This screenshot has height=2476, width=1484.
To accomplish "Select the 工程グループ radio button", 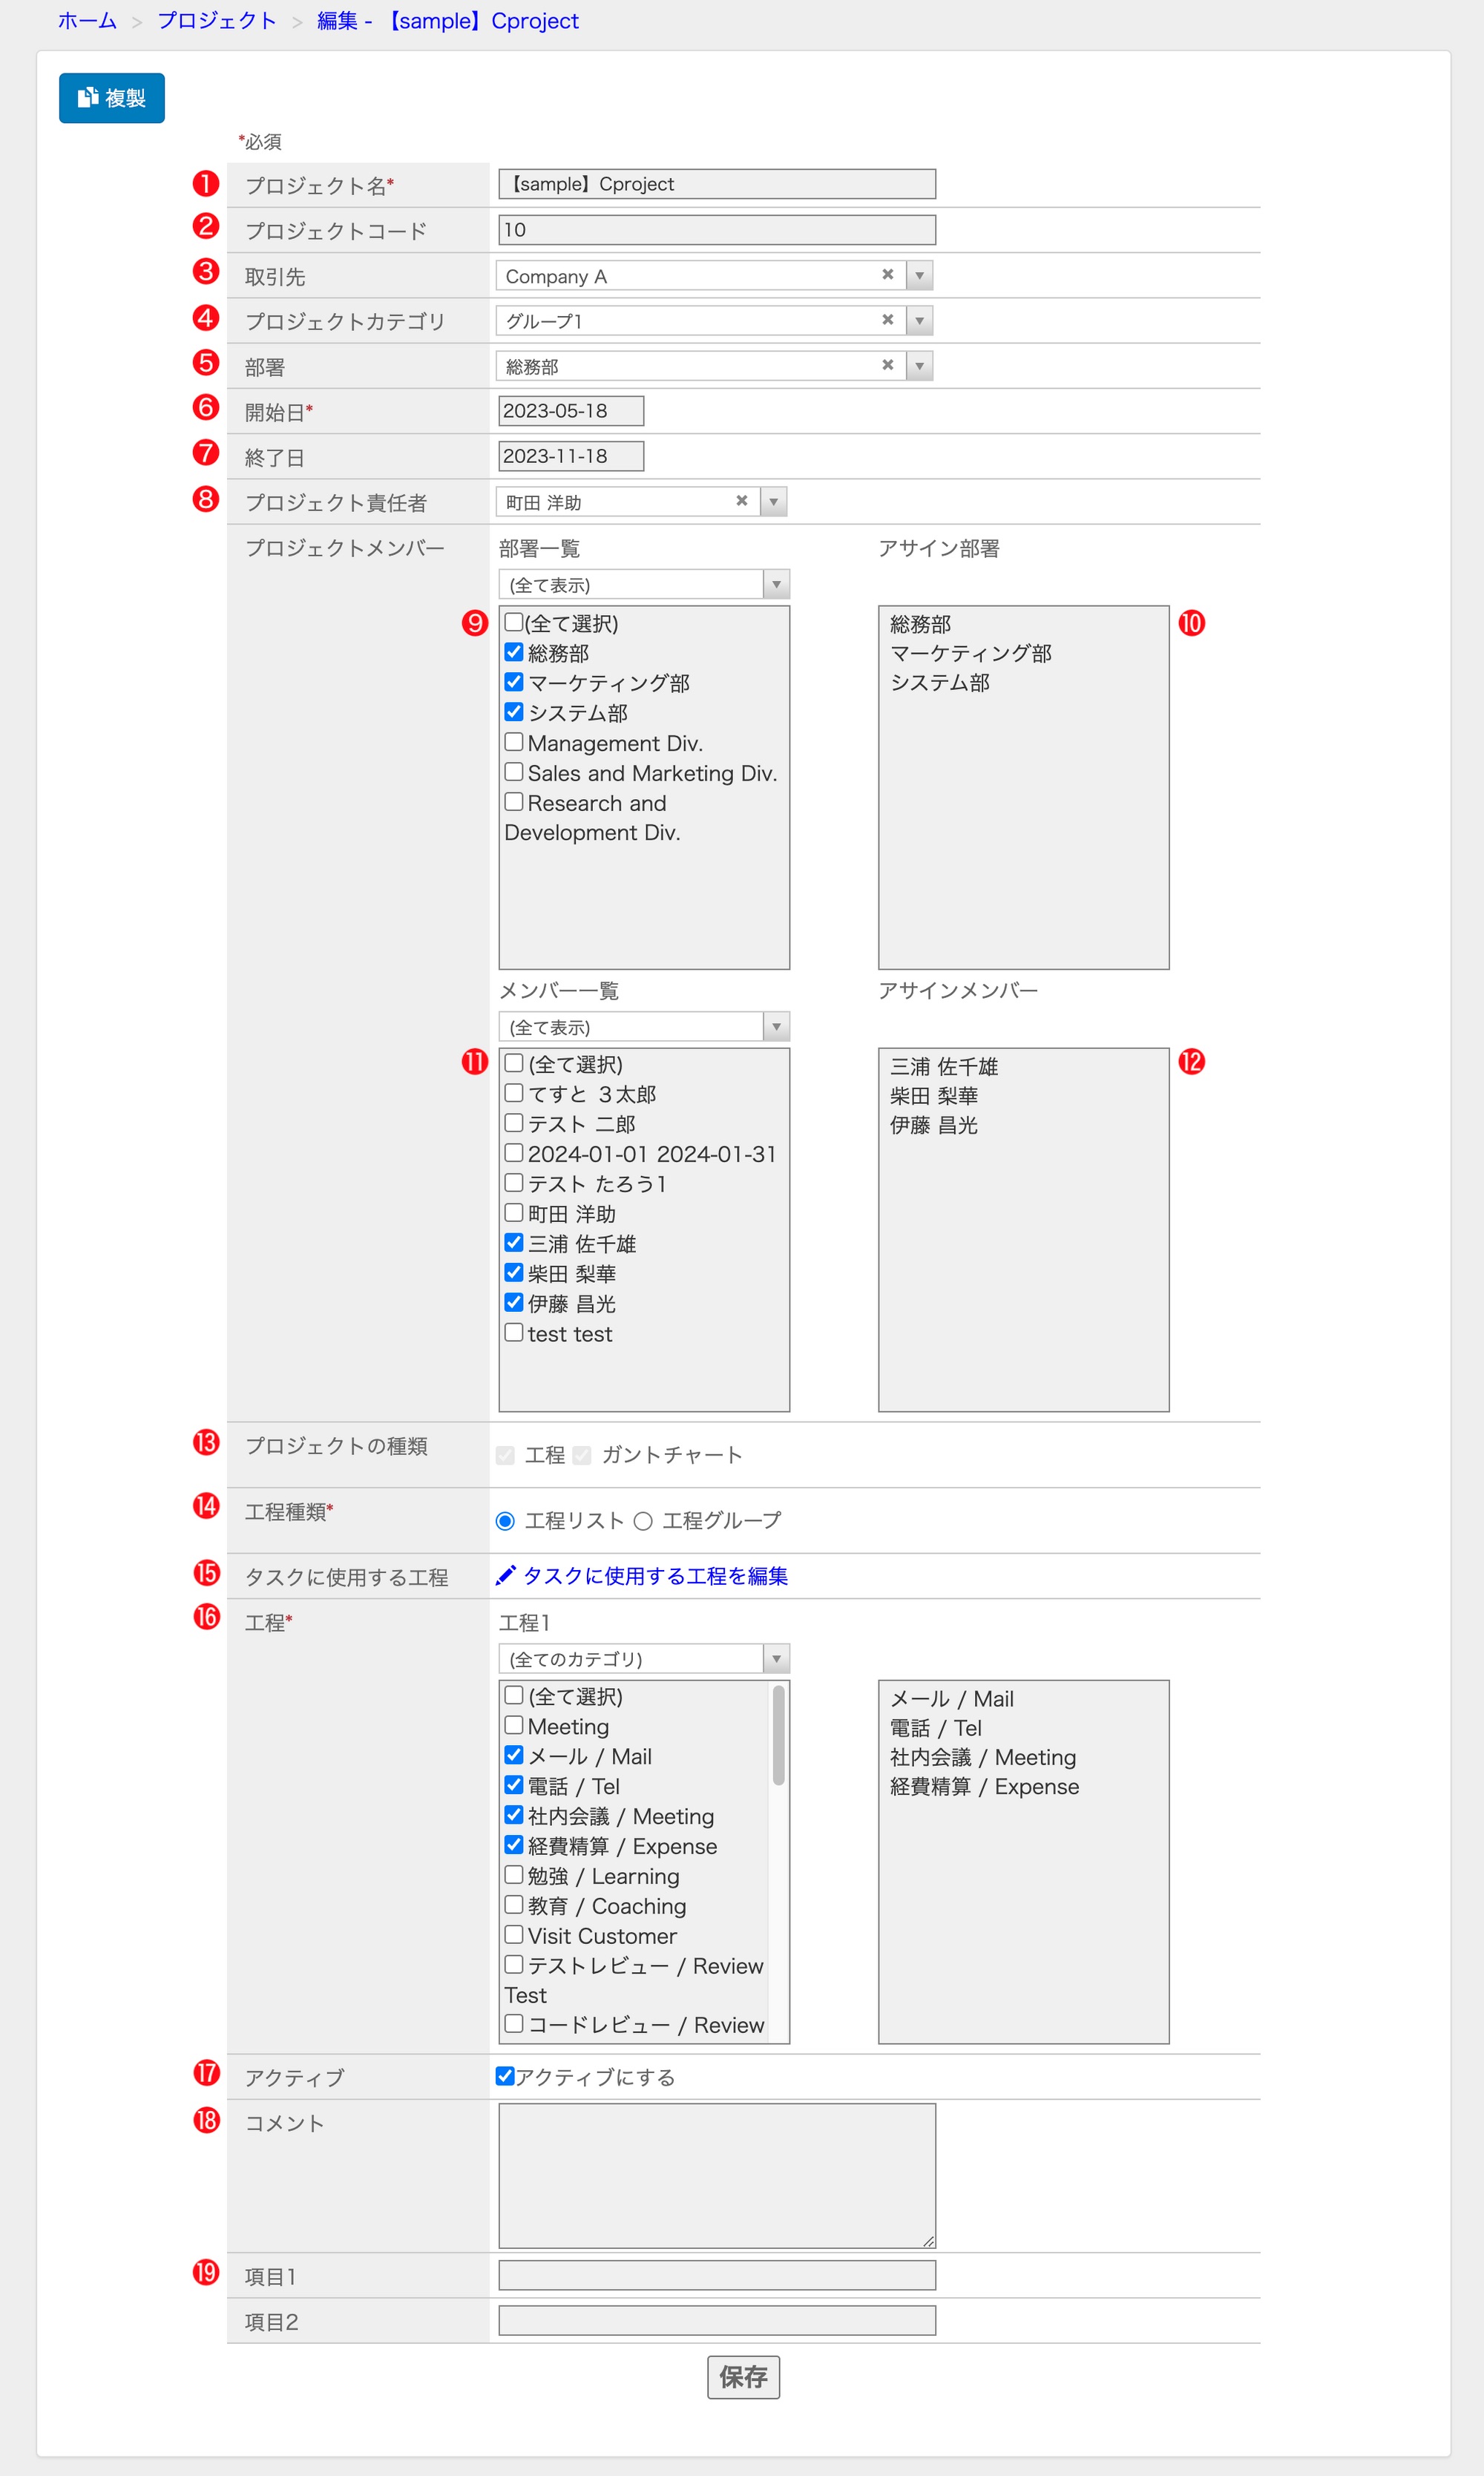I will coord(643,1521).
